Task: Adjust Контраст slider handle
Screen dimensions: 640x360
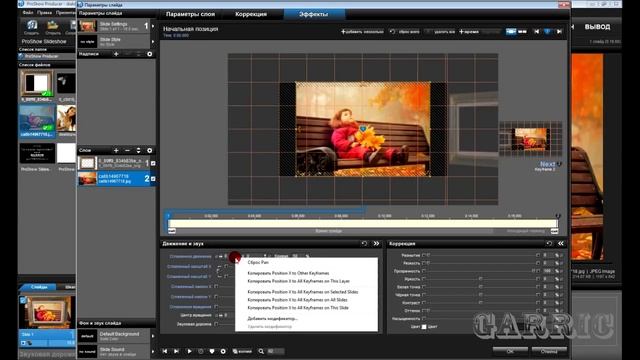Action: tap(480, 303)
